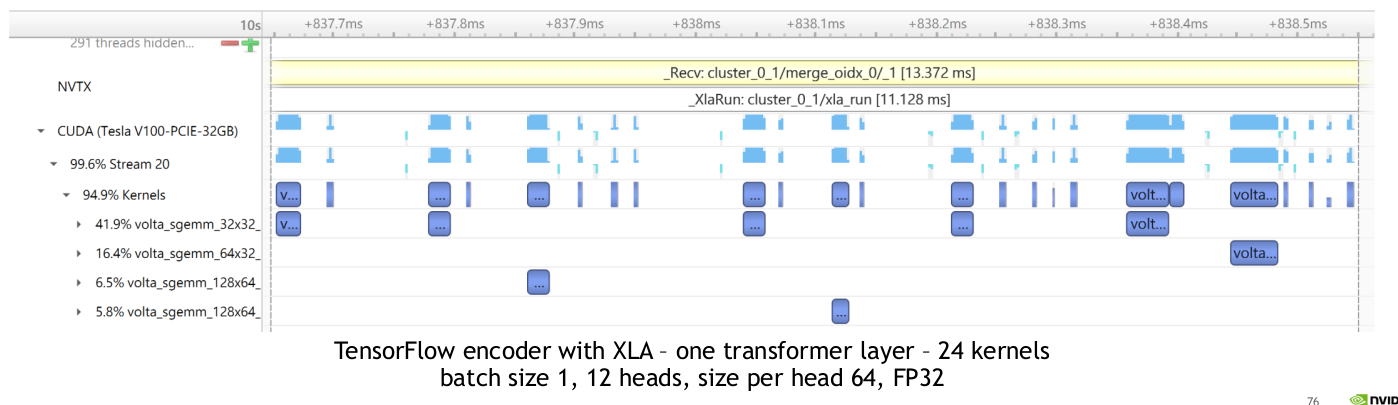Click the red minus hide-threads icon

pos(230,44)
